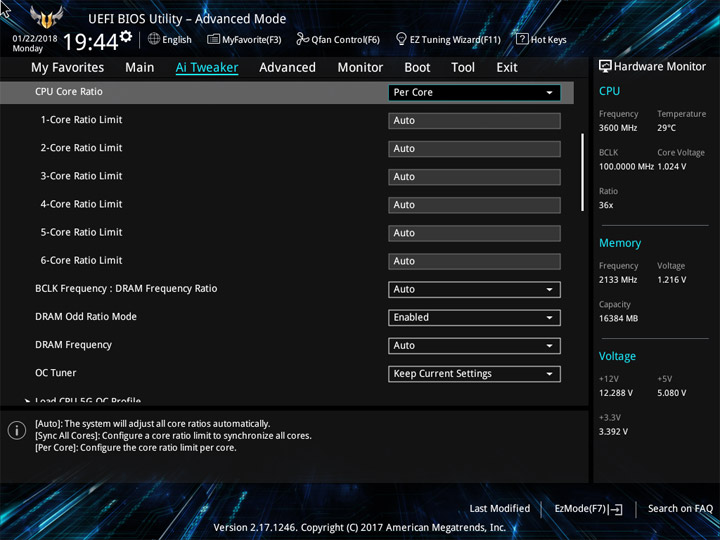Image resolution: width=720 pixels, height=540 pixels.
Task: Click the 12.288 V reading
Action: coord(615,393)
